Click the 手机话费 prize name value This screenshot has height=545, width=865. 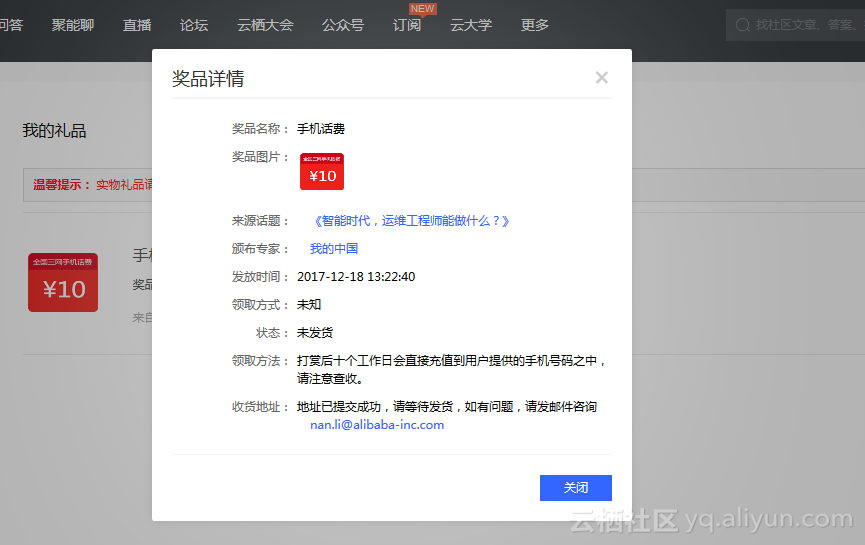click(321, 129)
